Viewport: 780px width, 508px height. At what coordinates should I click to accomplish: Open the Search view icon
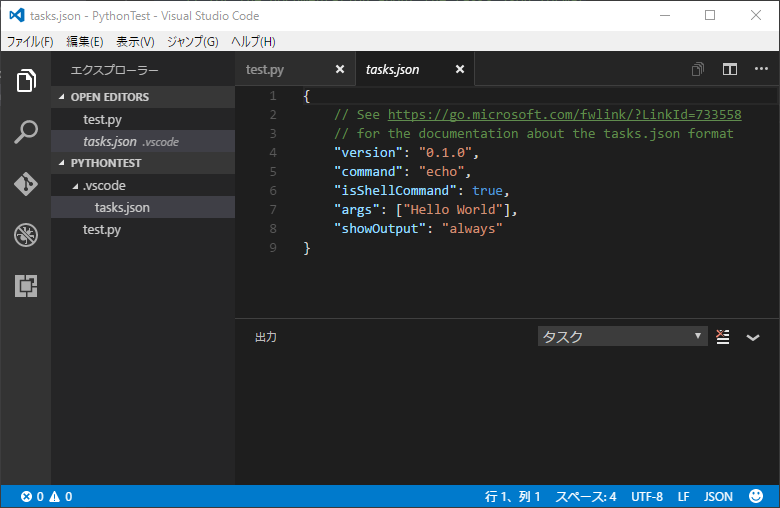click(26, 132)
